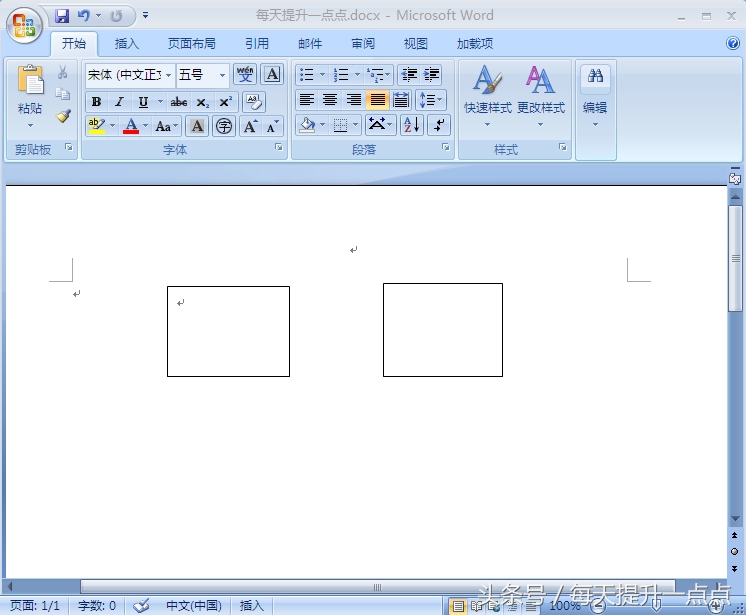Increase paragraph indent
Viewport: 746px width, 615px height.
[432, 75]
